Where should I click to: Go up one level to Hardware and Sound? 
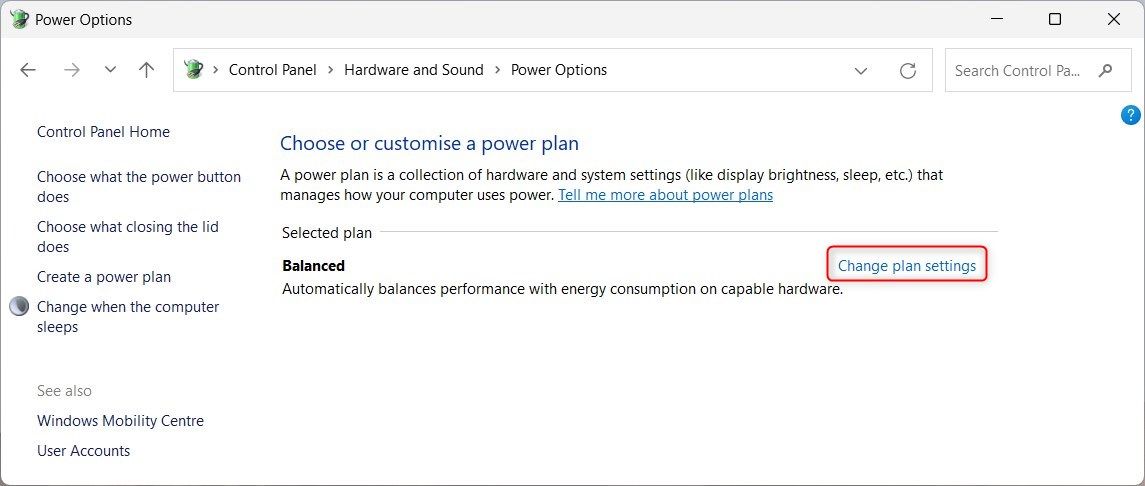pos(147,70)
